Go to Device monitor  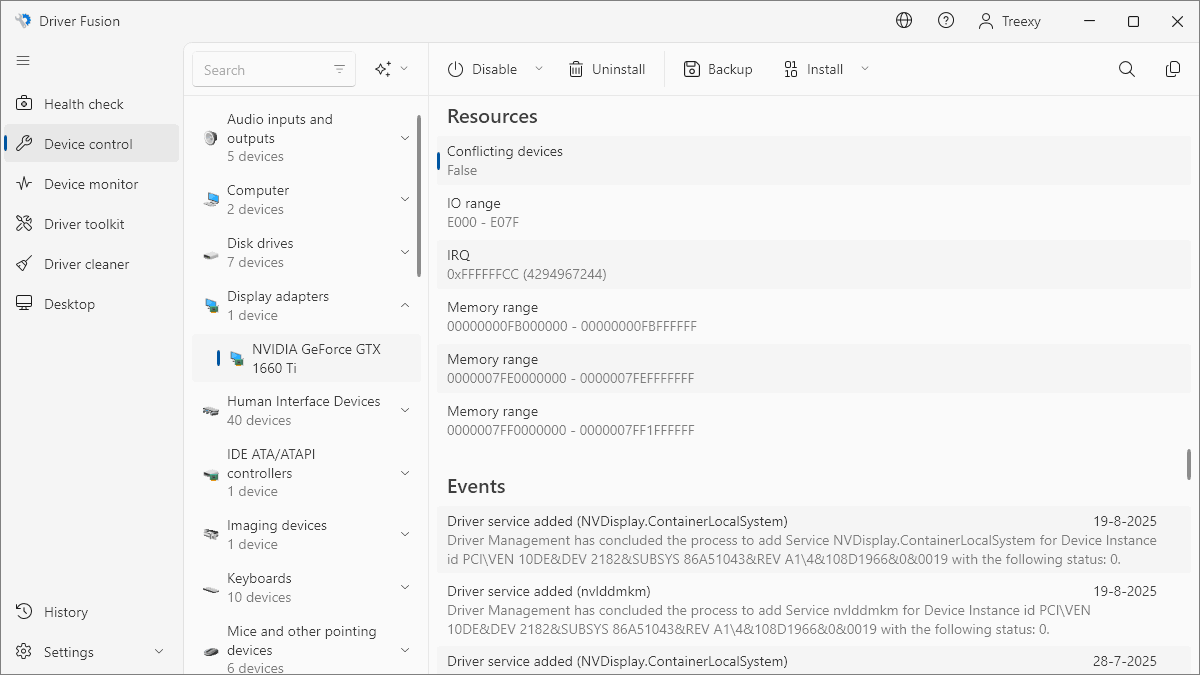91,184
